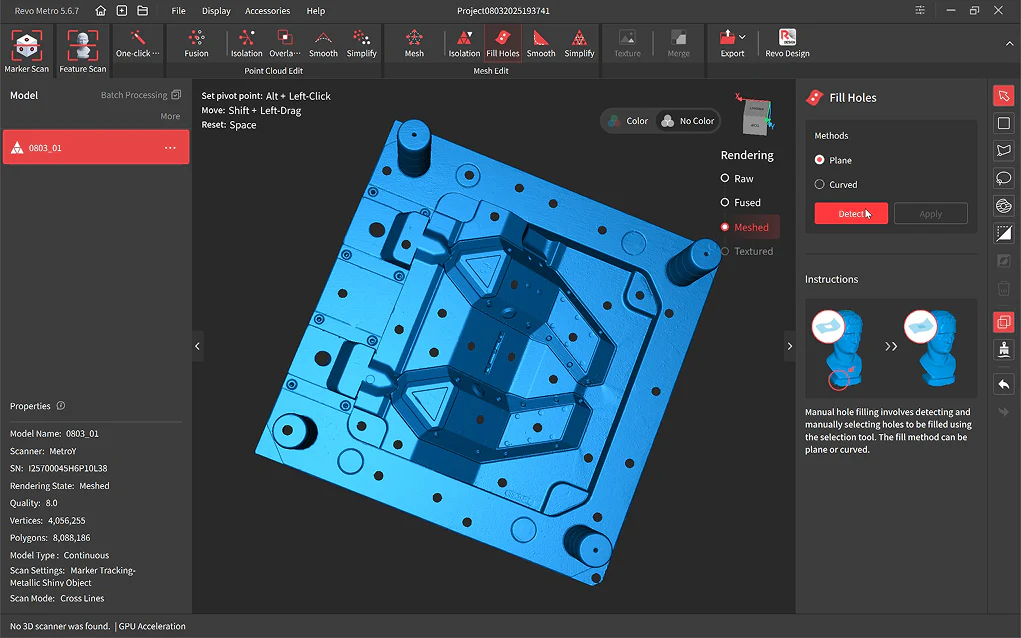1021x638 pixels.
Task: Run point cloud Fusion
Action: point(196,43)
